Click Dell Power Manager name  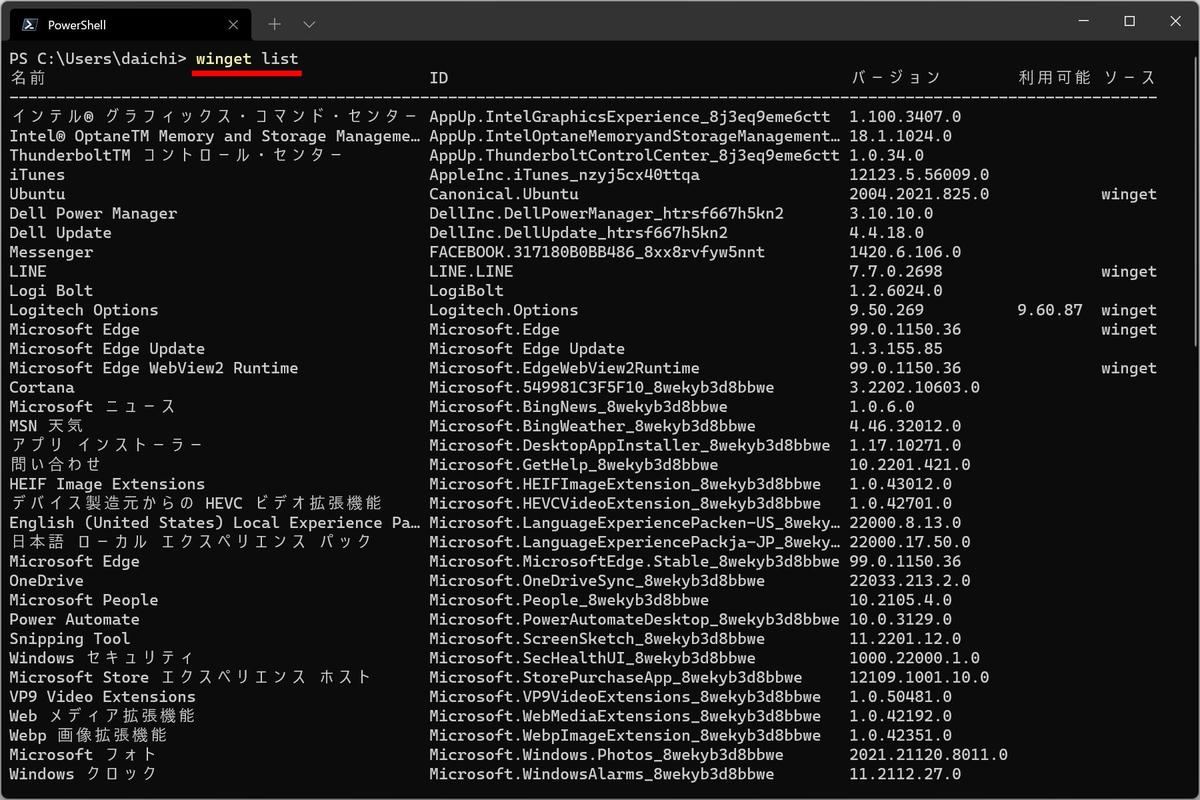(93, 213)
